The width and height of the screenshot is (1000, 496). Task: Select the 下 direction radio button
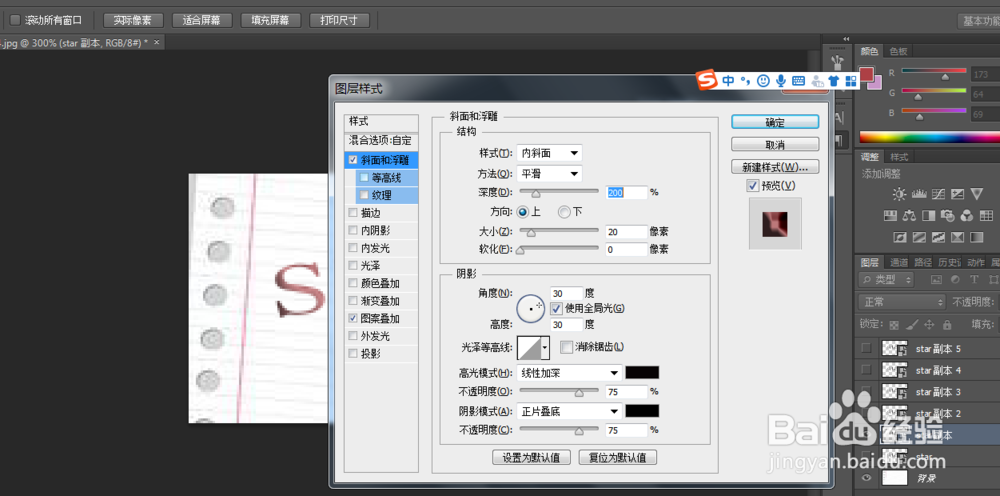tap(564, 212)
